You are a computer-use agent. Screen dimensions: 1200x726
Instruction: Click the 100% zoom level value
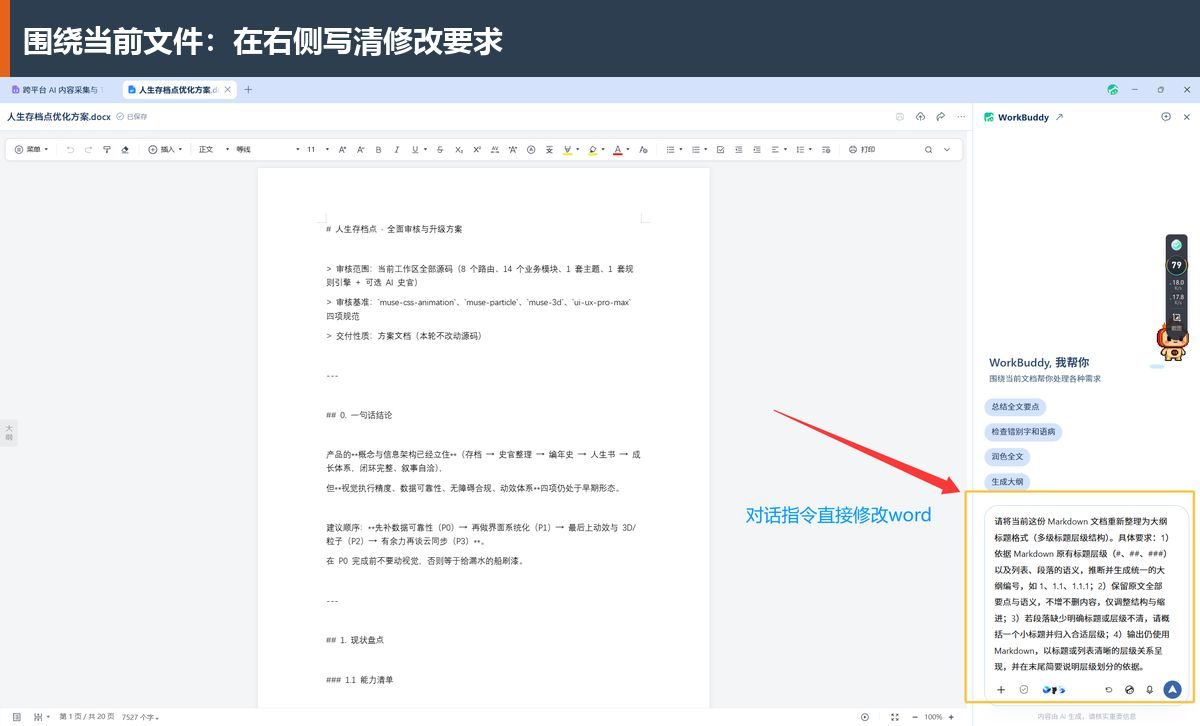pyautogui.click(x=933, y=717)
